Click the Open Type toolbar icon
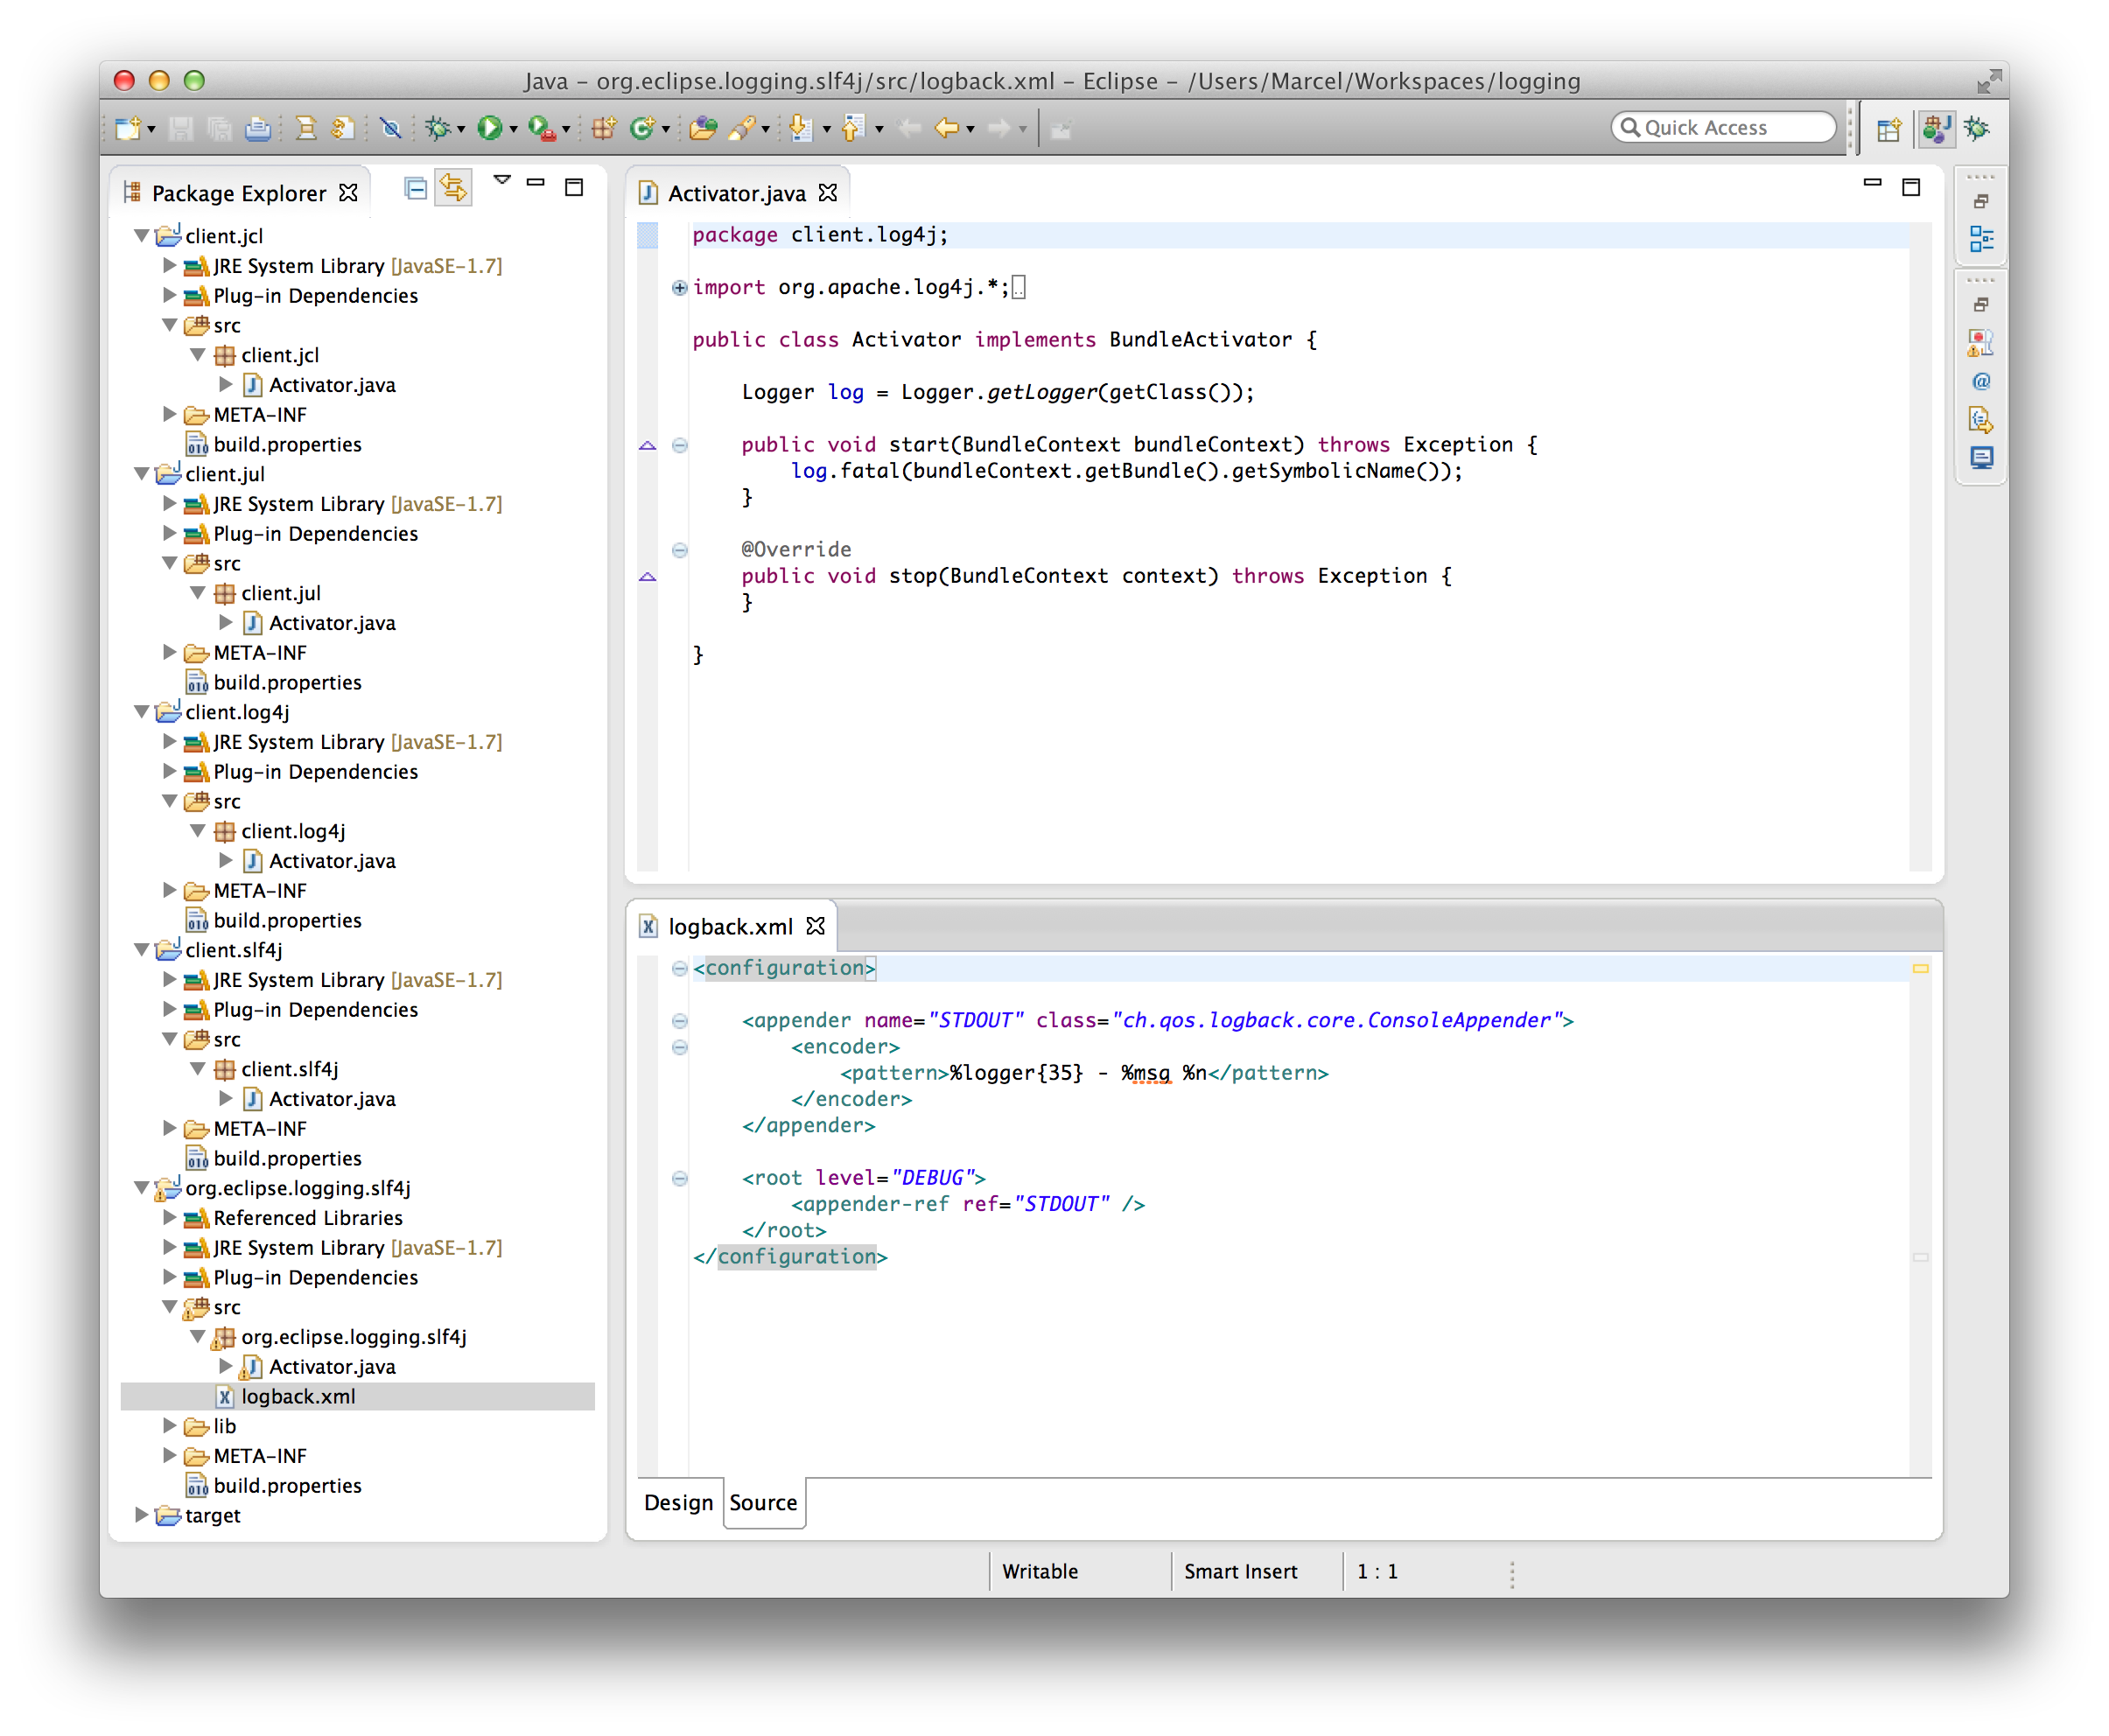This screenshot has height=1736, width=2109. coord(702,128)
